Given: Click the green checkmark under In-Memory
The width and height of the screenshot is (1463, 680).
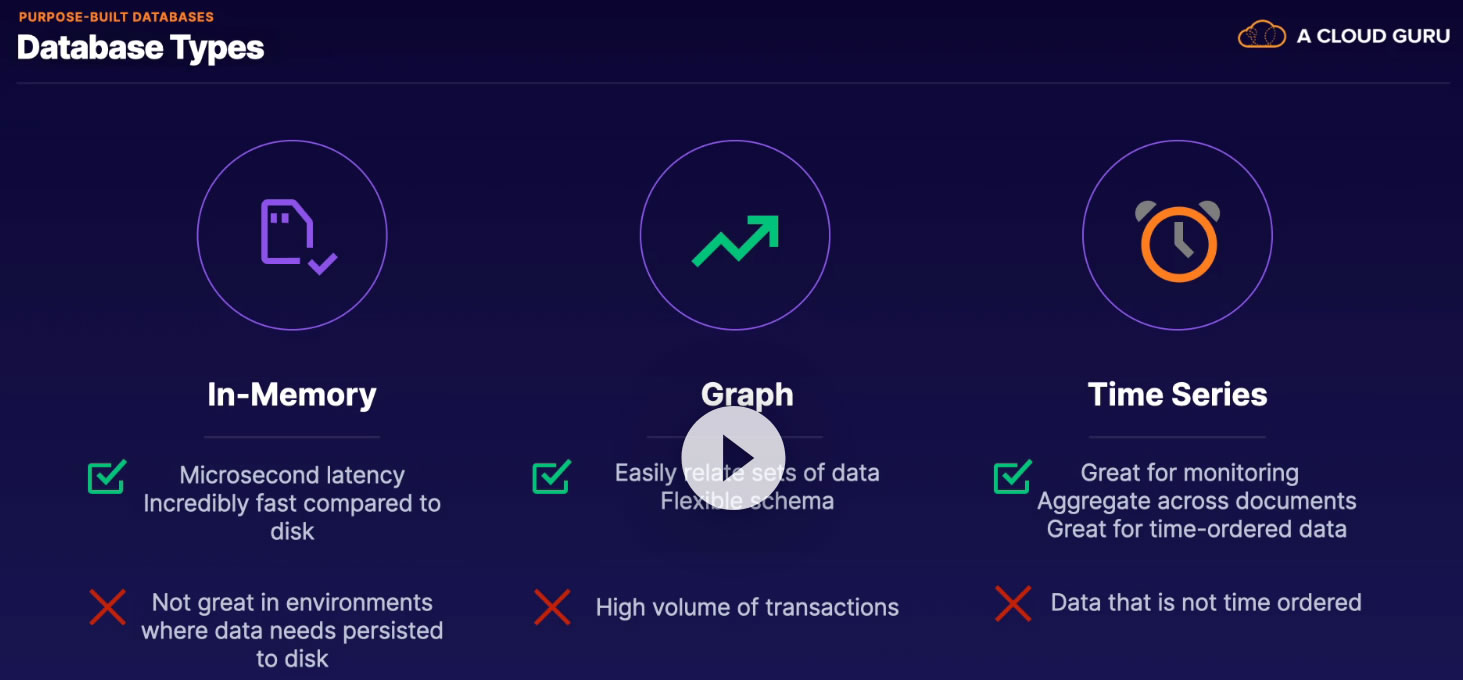Looking at the screenshot, I should (107, 476).
